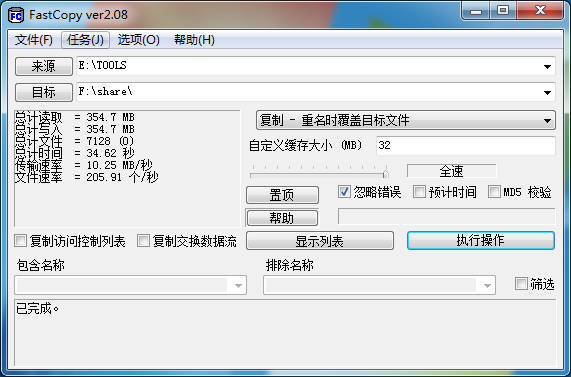Open the 选项(O) menu
This screenshot has width=571, height=377.
coord(138,40)
